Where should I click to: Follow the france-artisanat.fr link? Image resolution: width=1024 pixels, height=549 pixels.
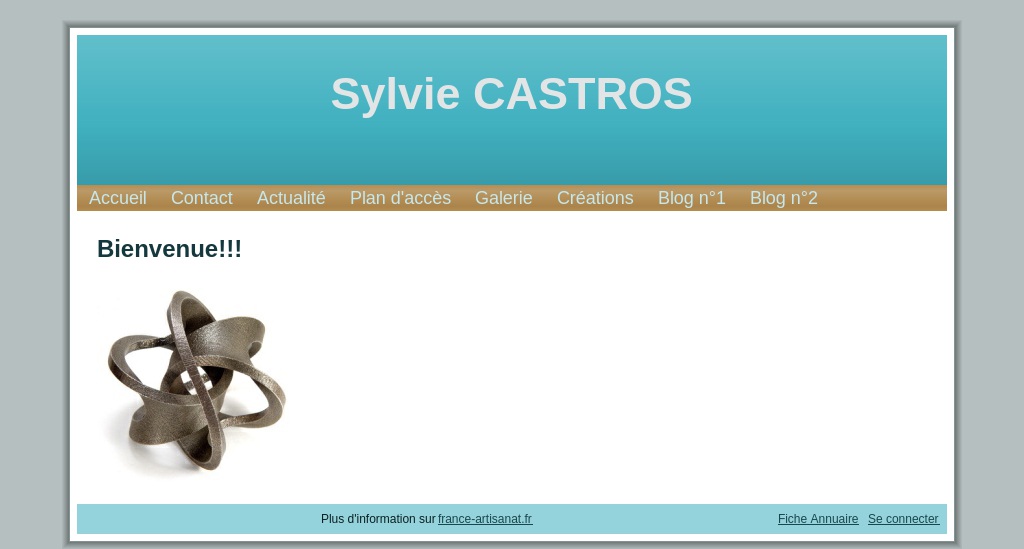click(x=485, y=519)
